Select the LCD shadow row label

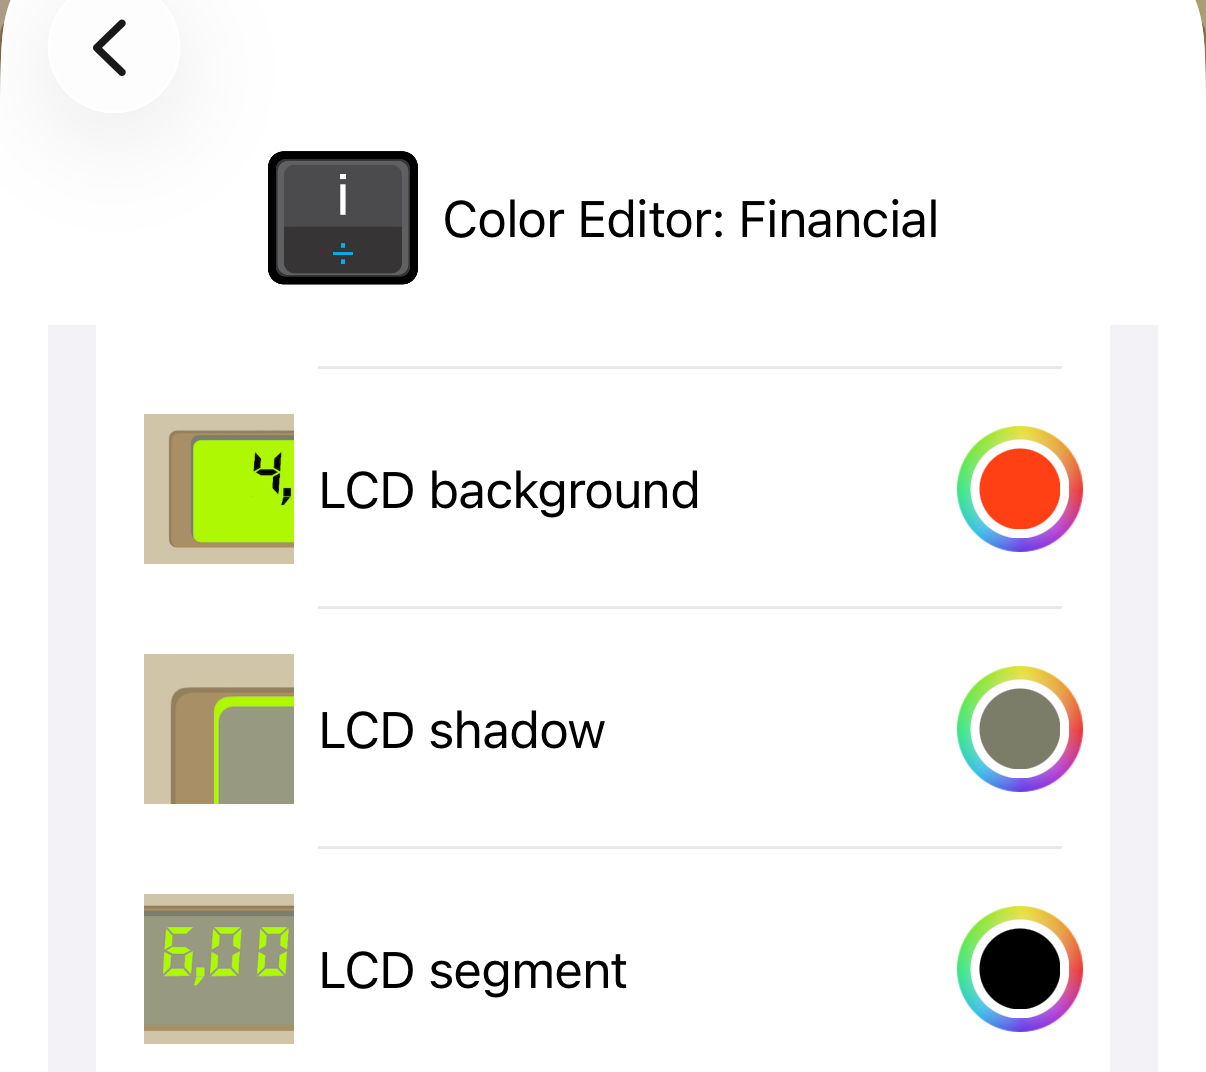[x=462, y=731]
